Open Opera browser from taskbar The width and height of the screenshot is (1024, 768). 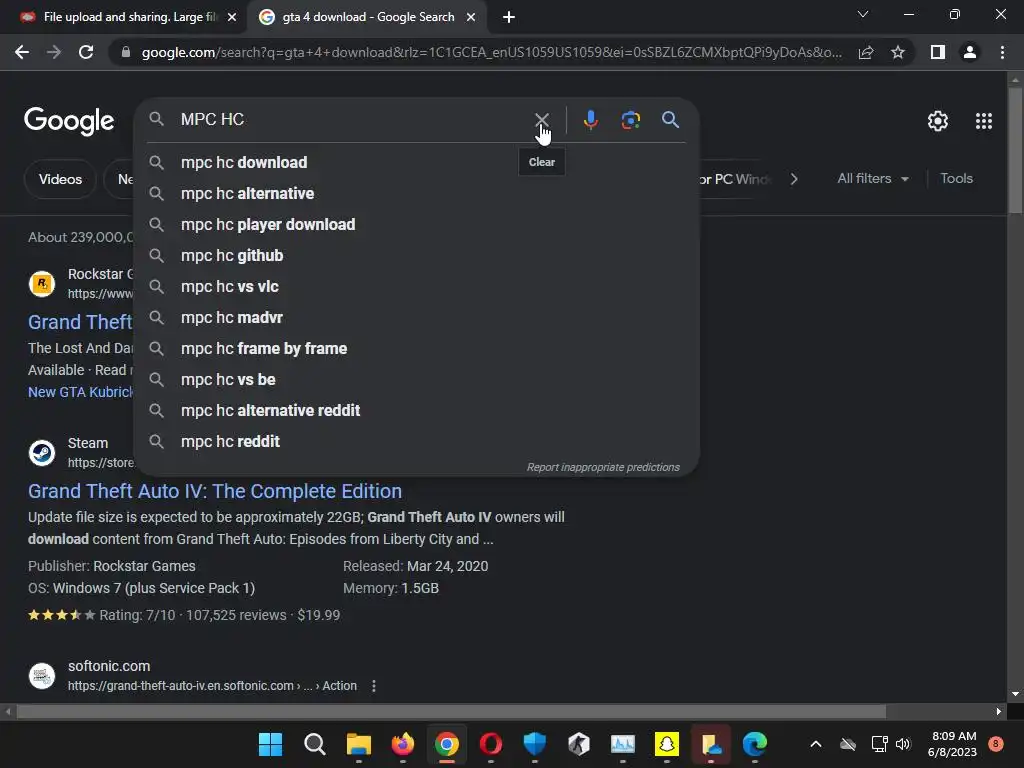tap(490, 744)
